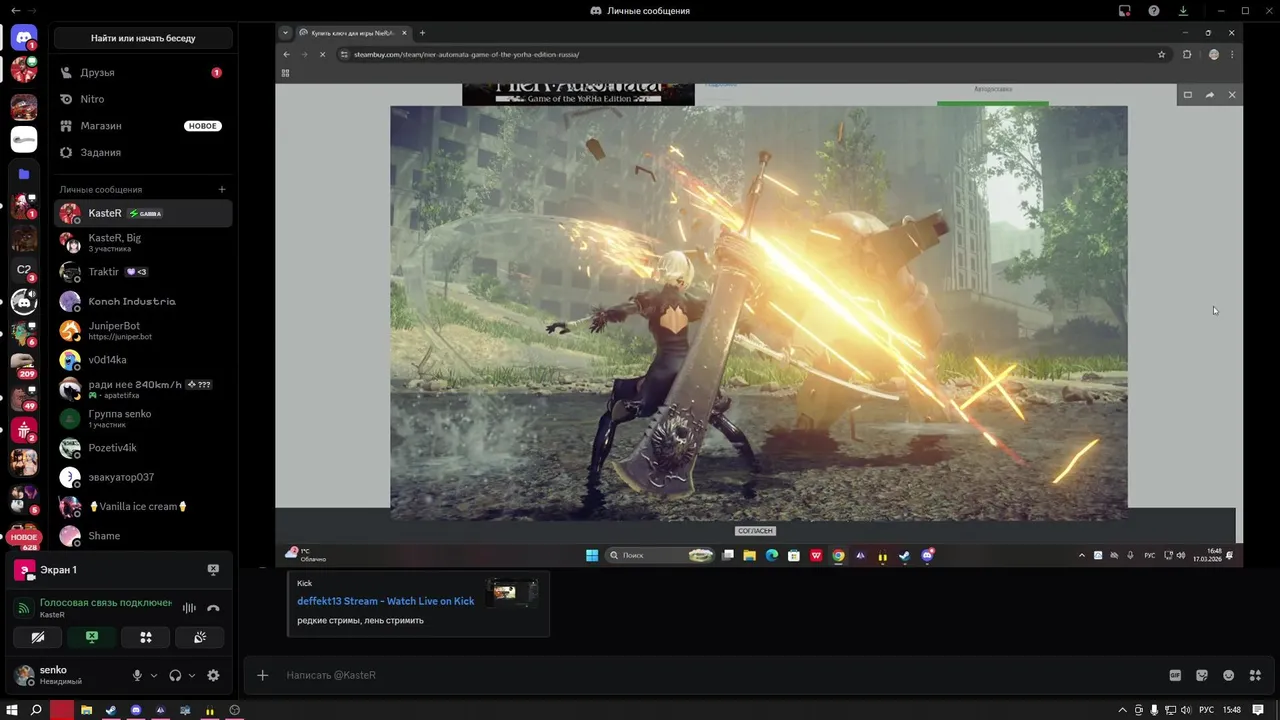Deafen audio with the headphones icon
Screen dimensions: 1280x720
tap(175, 675)
